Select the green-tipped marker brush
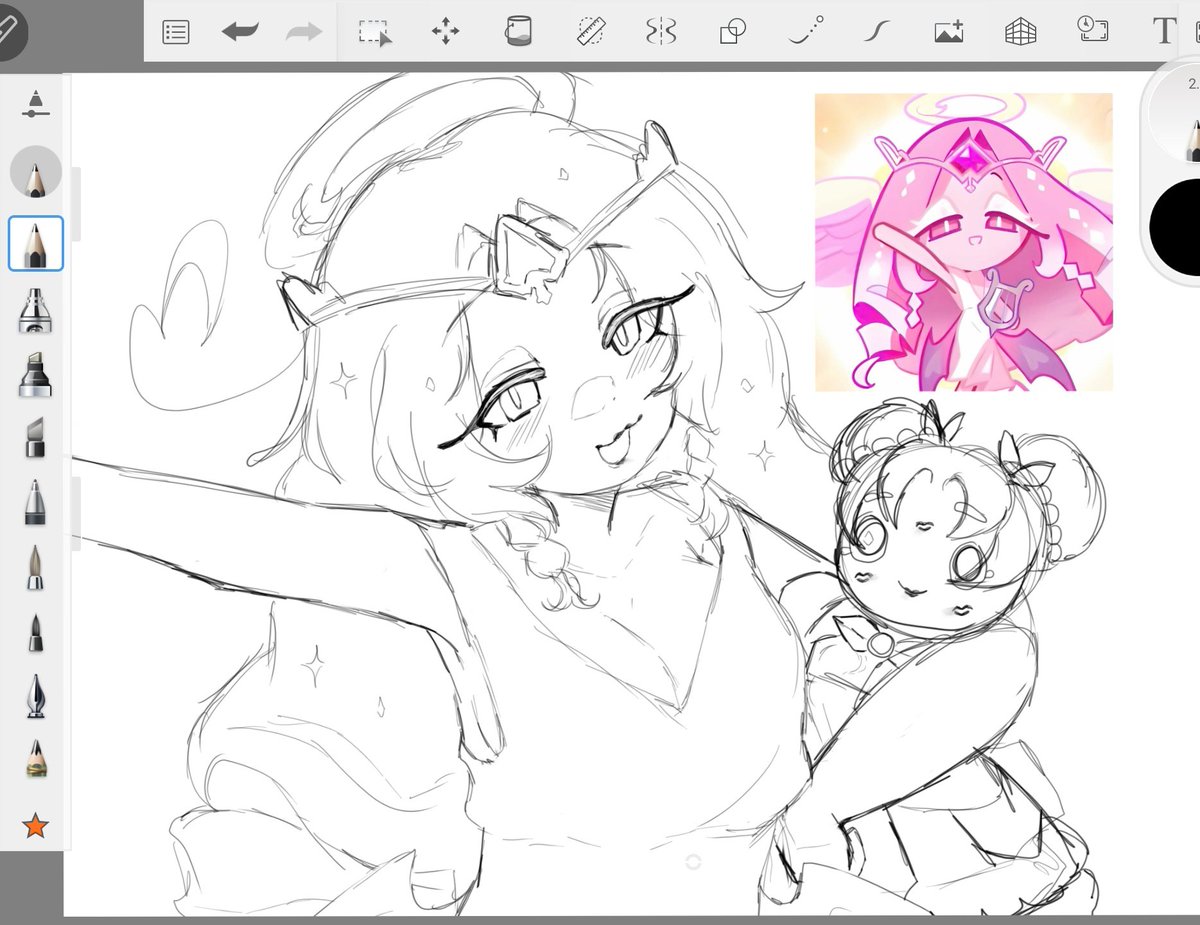 [36, 374]
